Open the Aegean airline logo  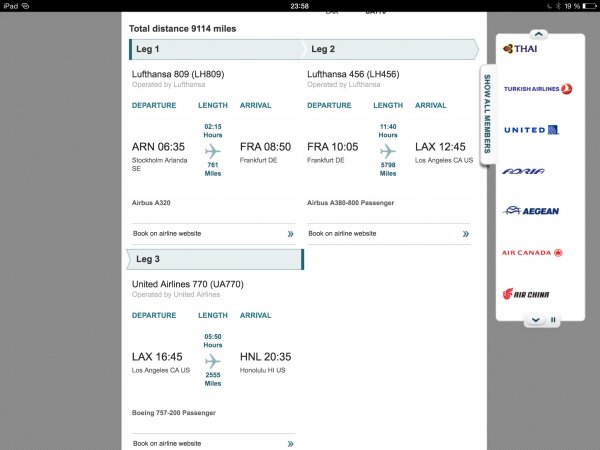[x=531, y=211]
